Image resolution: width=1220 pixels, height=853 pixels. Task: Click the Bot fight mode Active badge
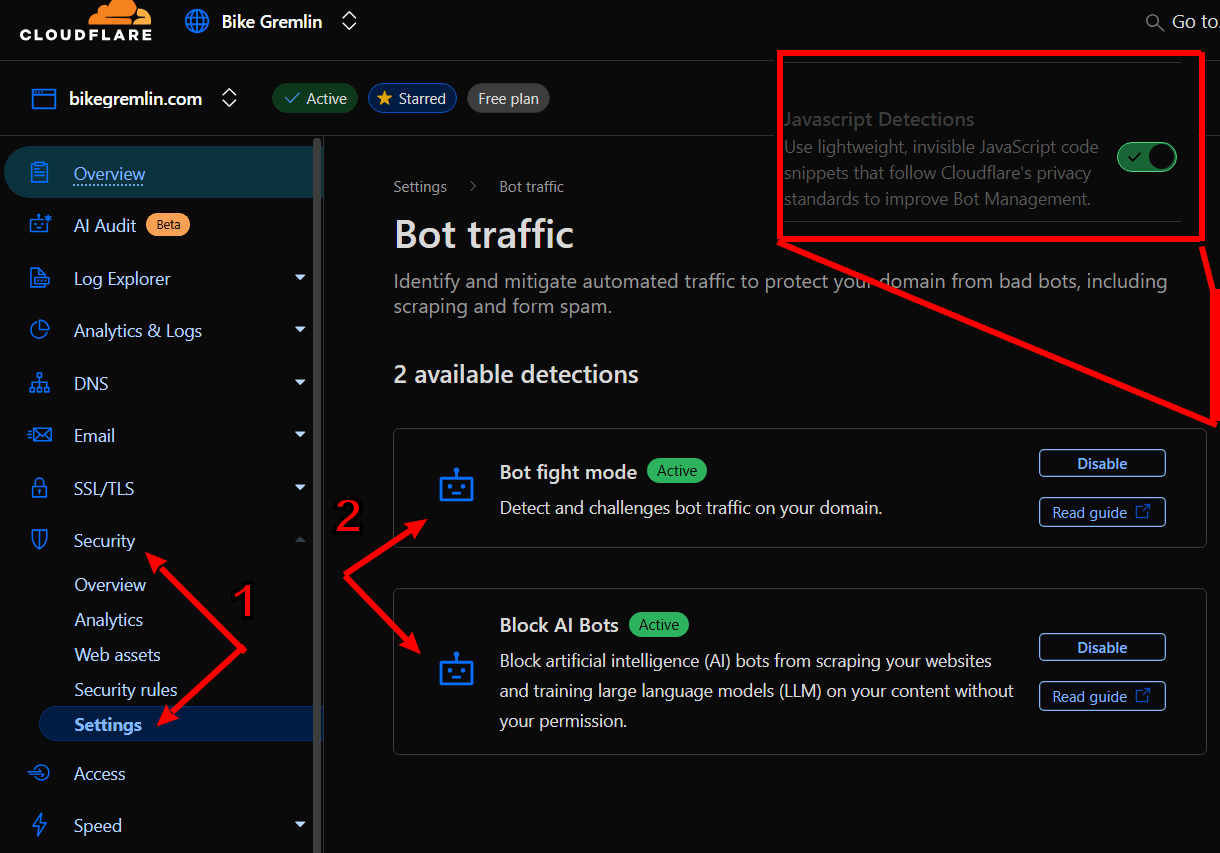677,471
